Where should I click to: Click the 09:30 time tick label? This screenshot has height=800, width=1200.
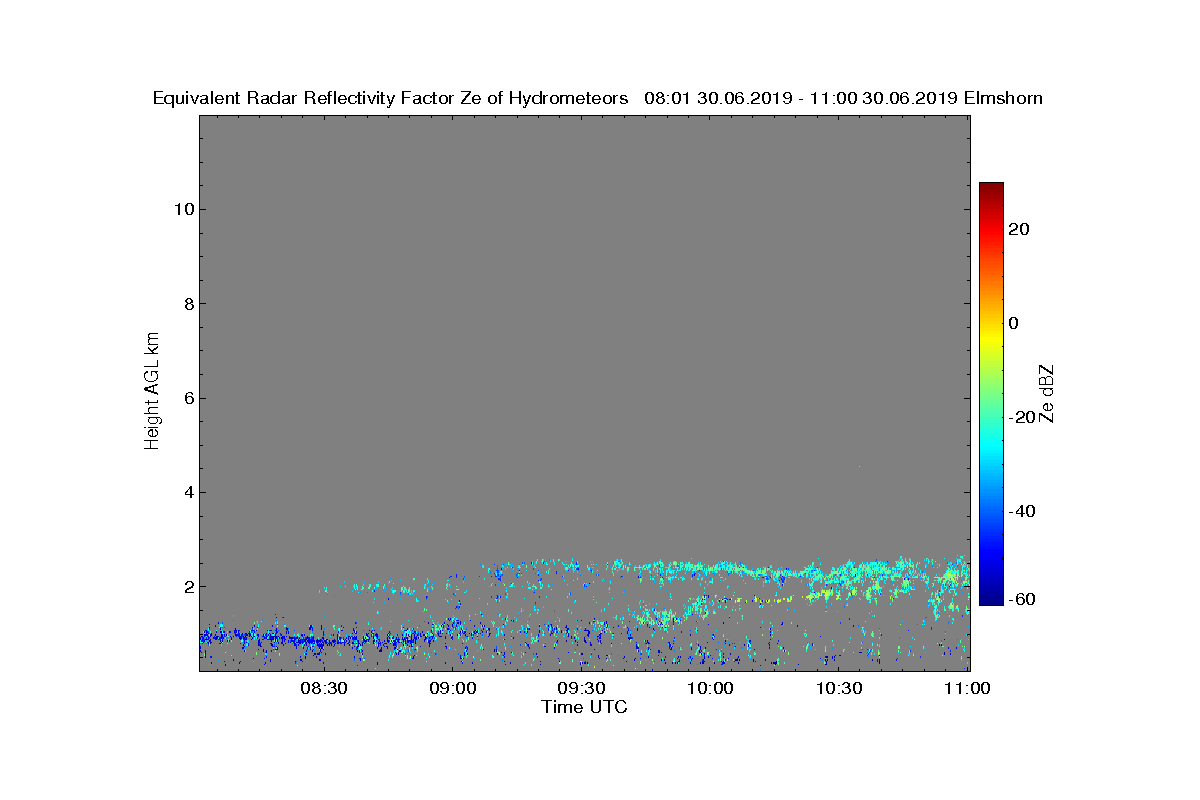[x=582, y=689]
